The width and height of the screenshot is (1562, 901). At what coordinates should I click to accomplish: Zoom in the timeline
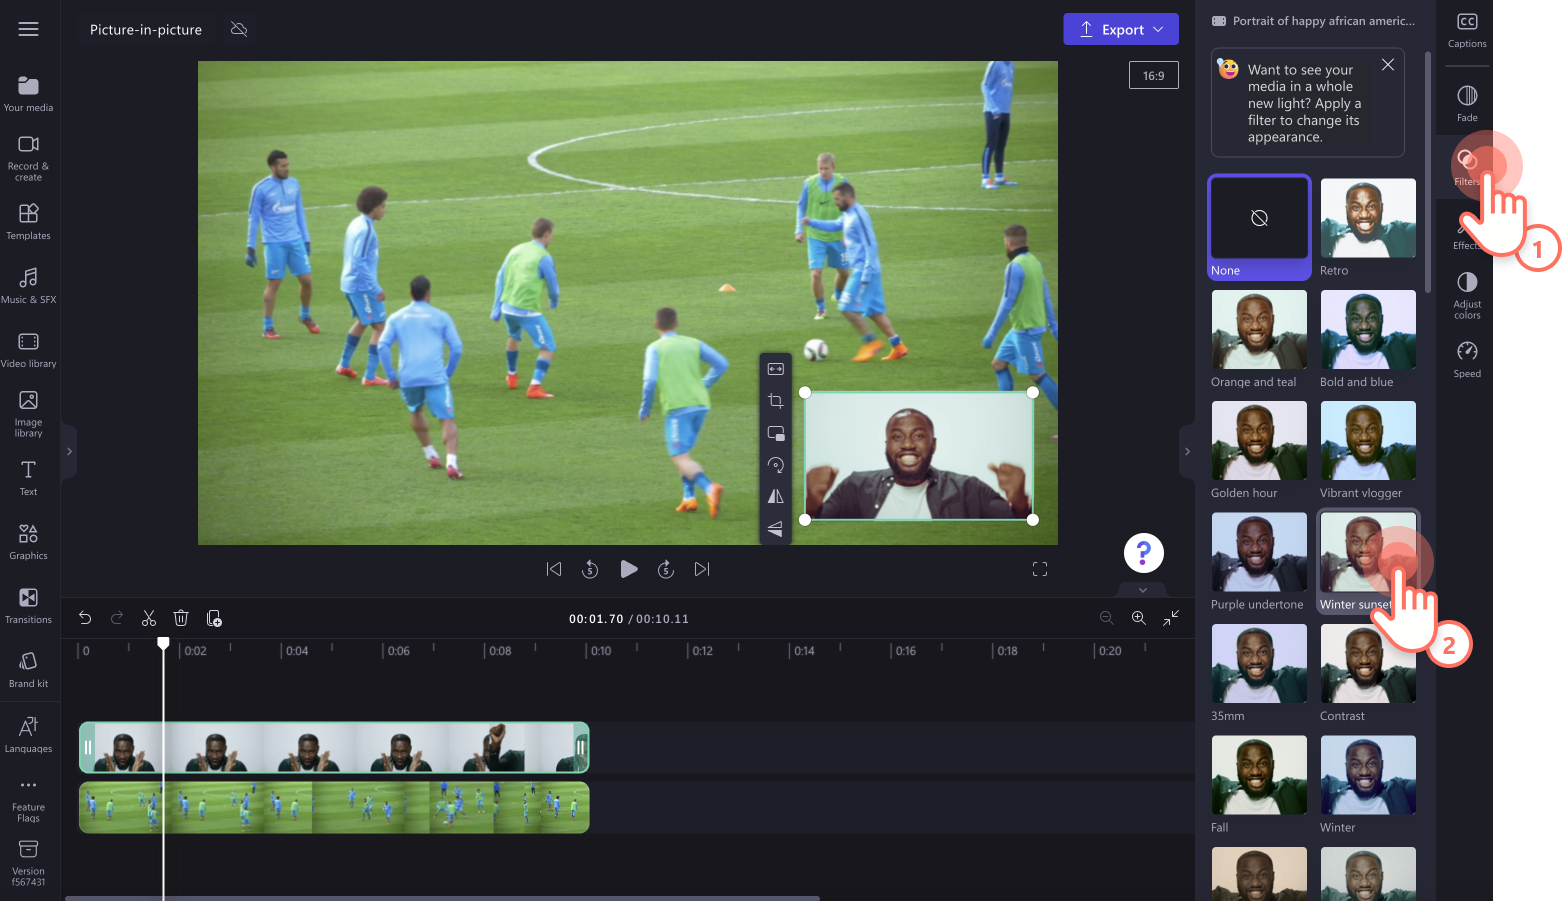pos(1138,618)
